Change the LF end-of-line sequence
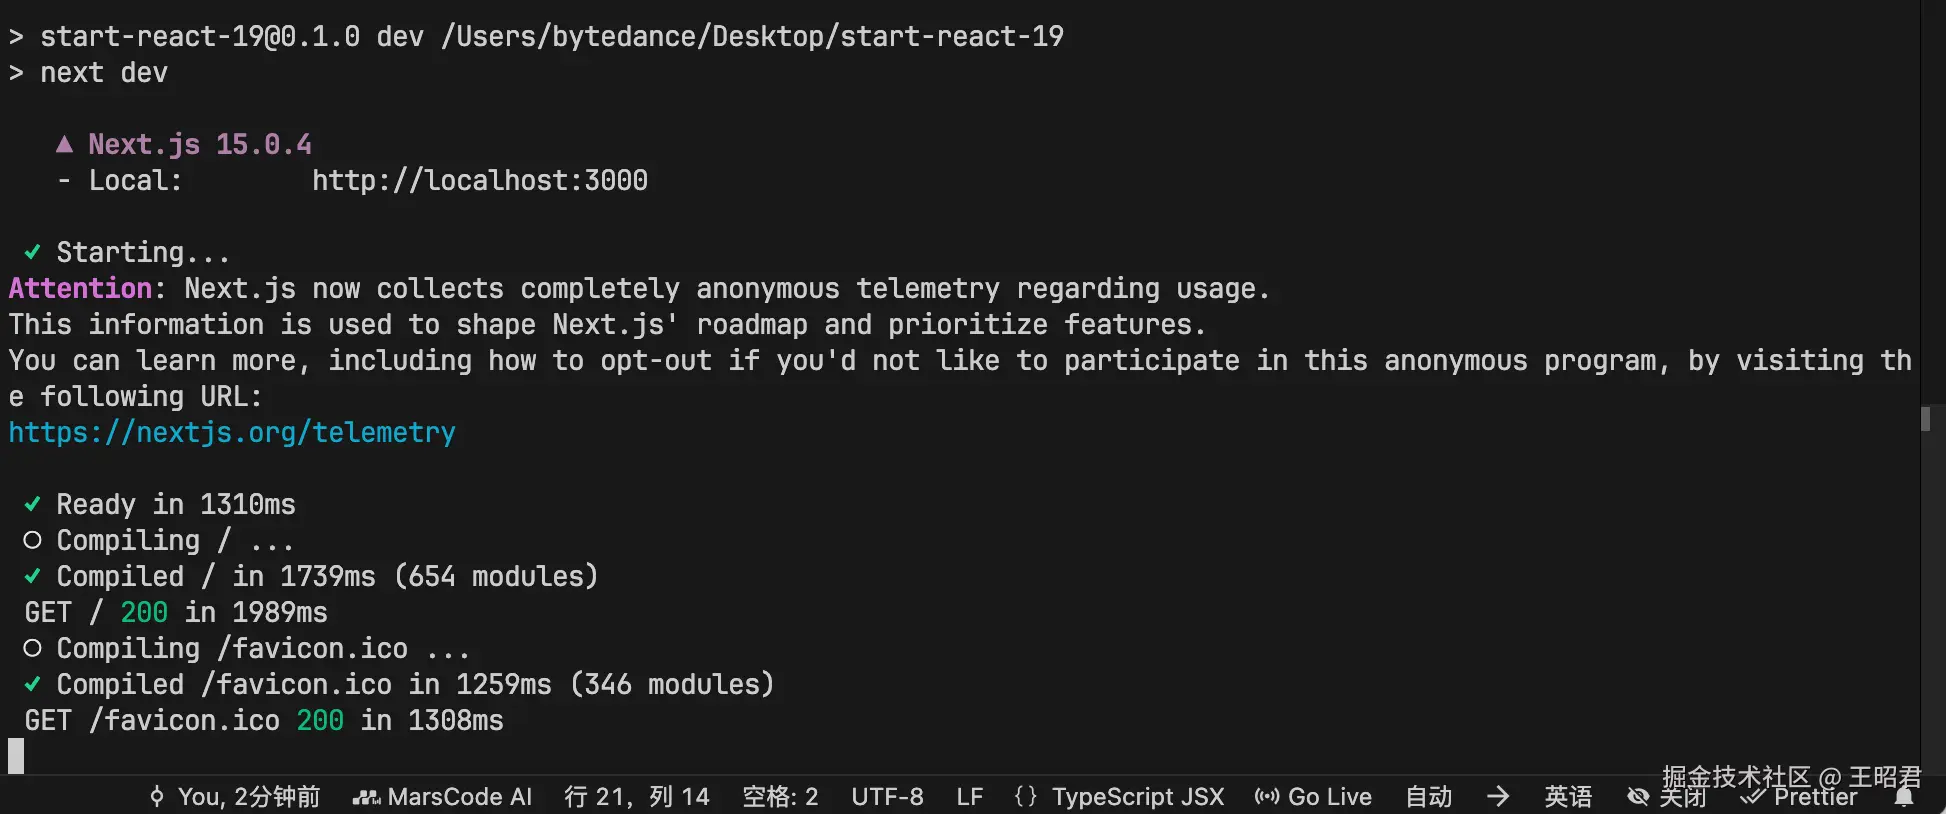 point(969,797)
